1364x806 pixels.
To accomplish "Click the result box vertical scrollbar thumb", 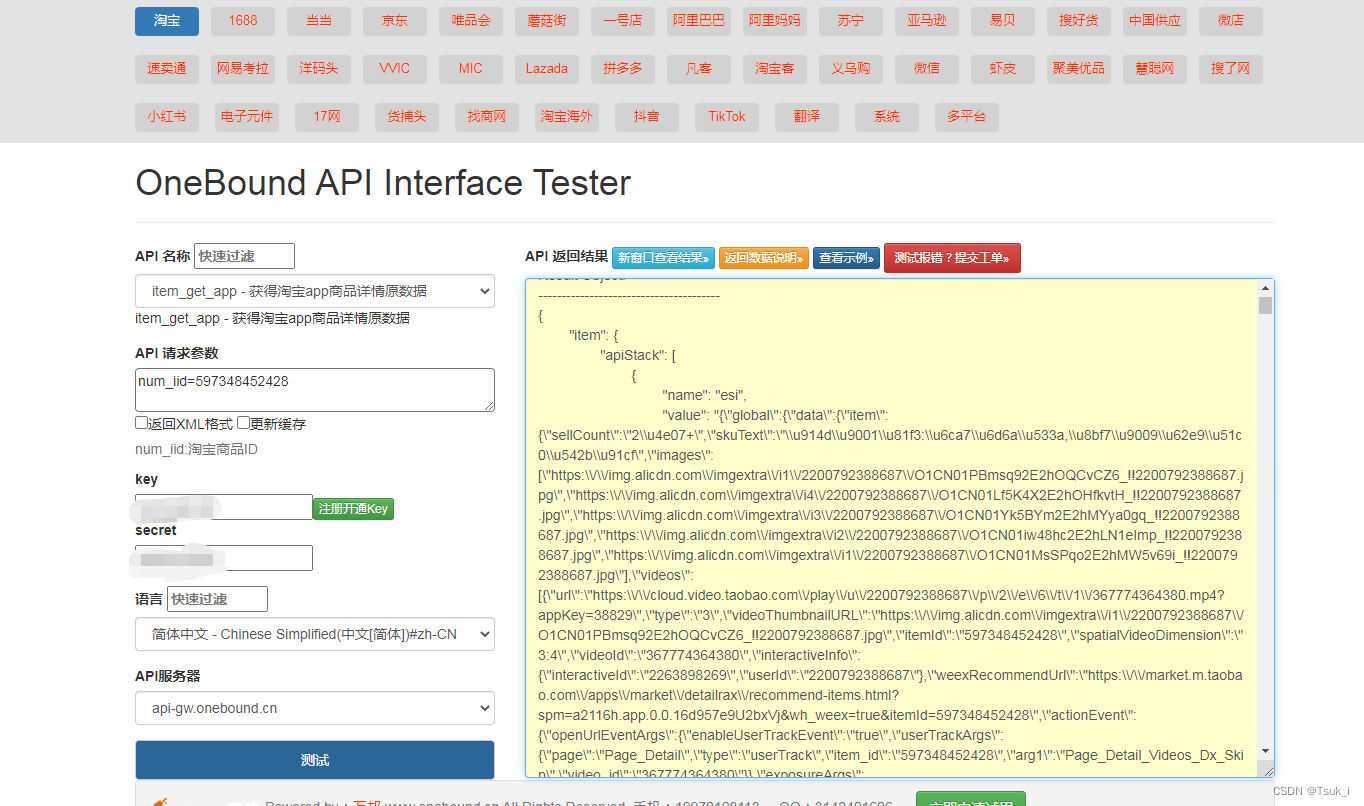I will pos(1265,306).
